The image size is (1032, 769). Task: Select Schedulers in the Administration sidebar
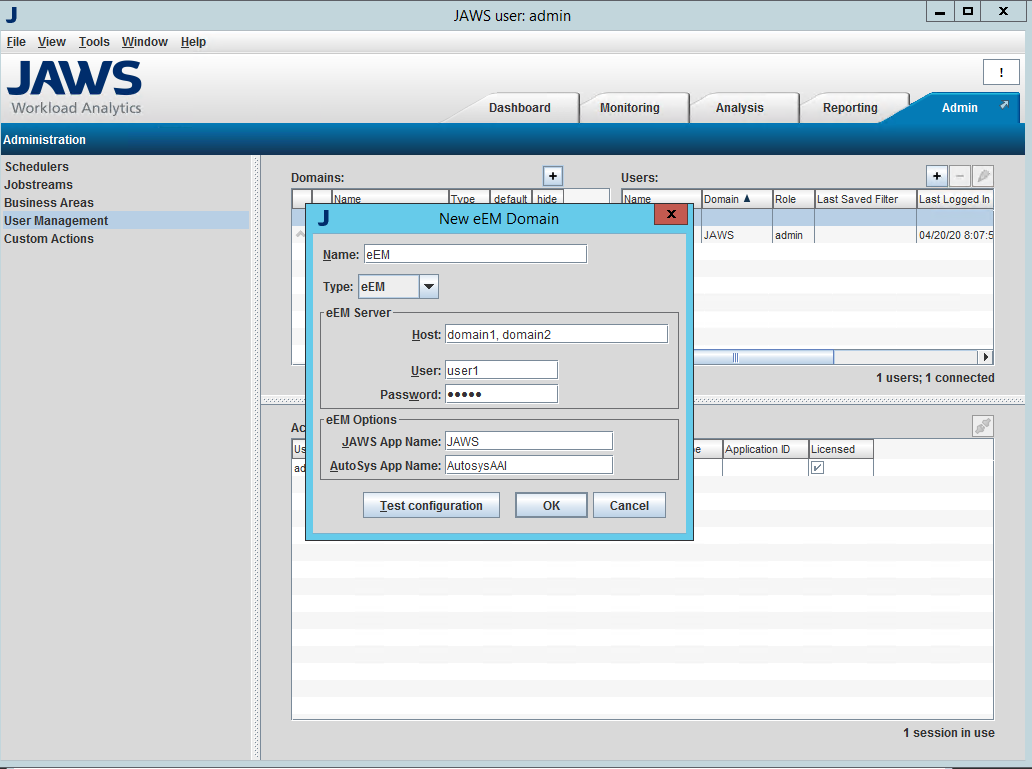point(37,167)
